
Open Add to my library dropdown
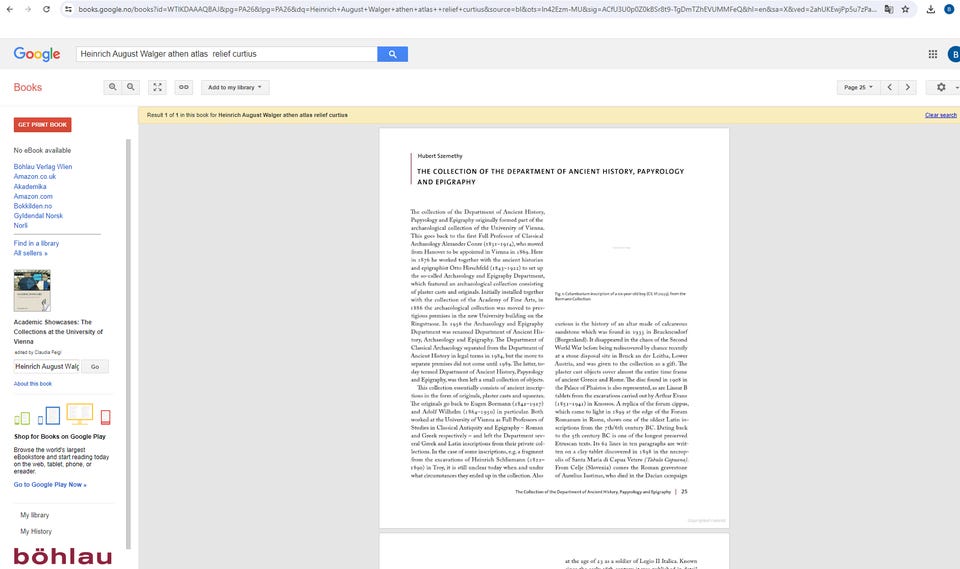tap(235, 87)
